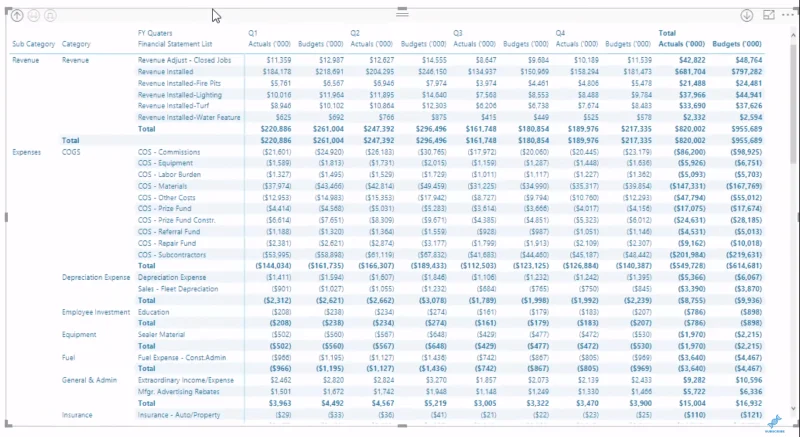Click Revenue Installed-Fire Pits row label

(179, 83)
